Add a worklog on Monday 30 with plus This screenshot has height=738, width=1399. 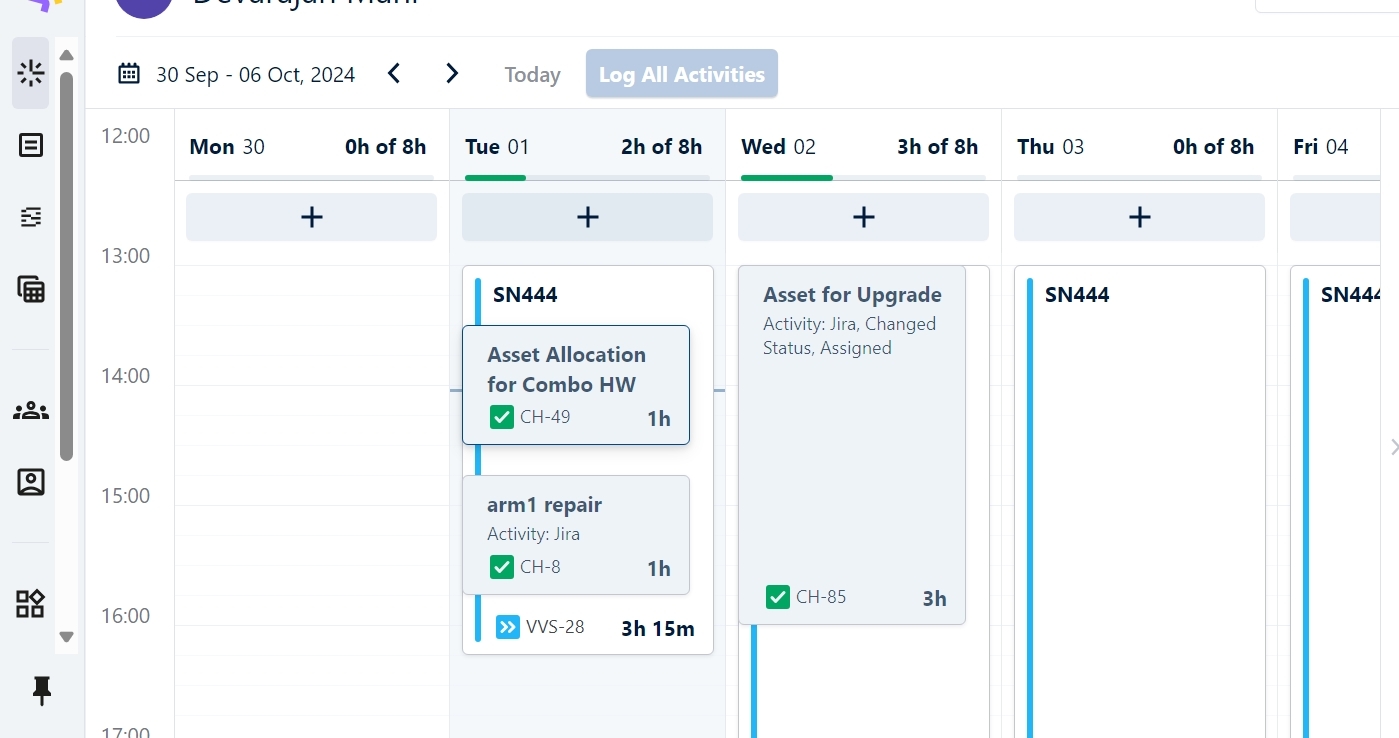[x=311, y=217]
